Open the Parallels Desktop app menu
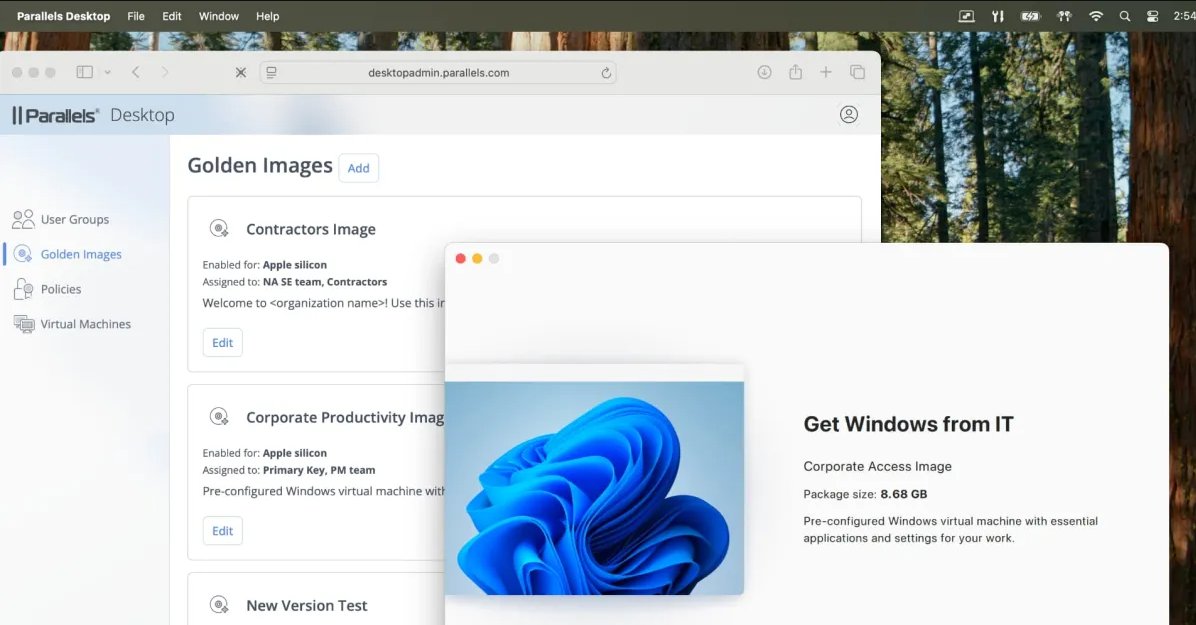The image size is (1196, 625). click(x=63, y=16)
